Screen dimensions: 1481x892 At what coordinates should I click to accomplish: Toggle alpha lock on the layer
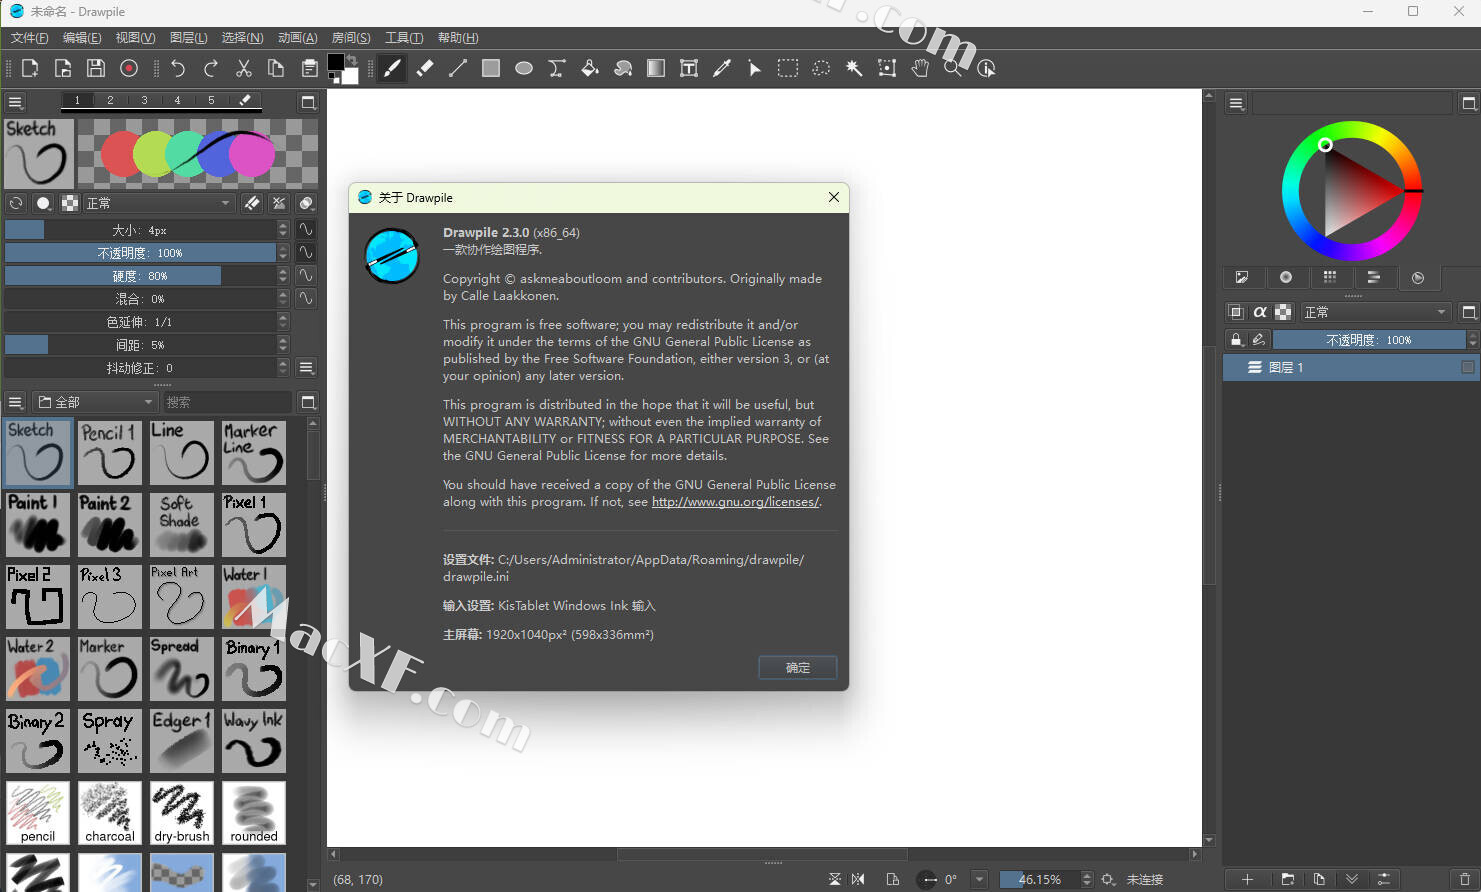(x=1260, y=312)
